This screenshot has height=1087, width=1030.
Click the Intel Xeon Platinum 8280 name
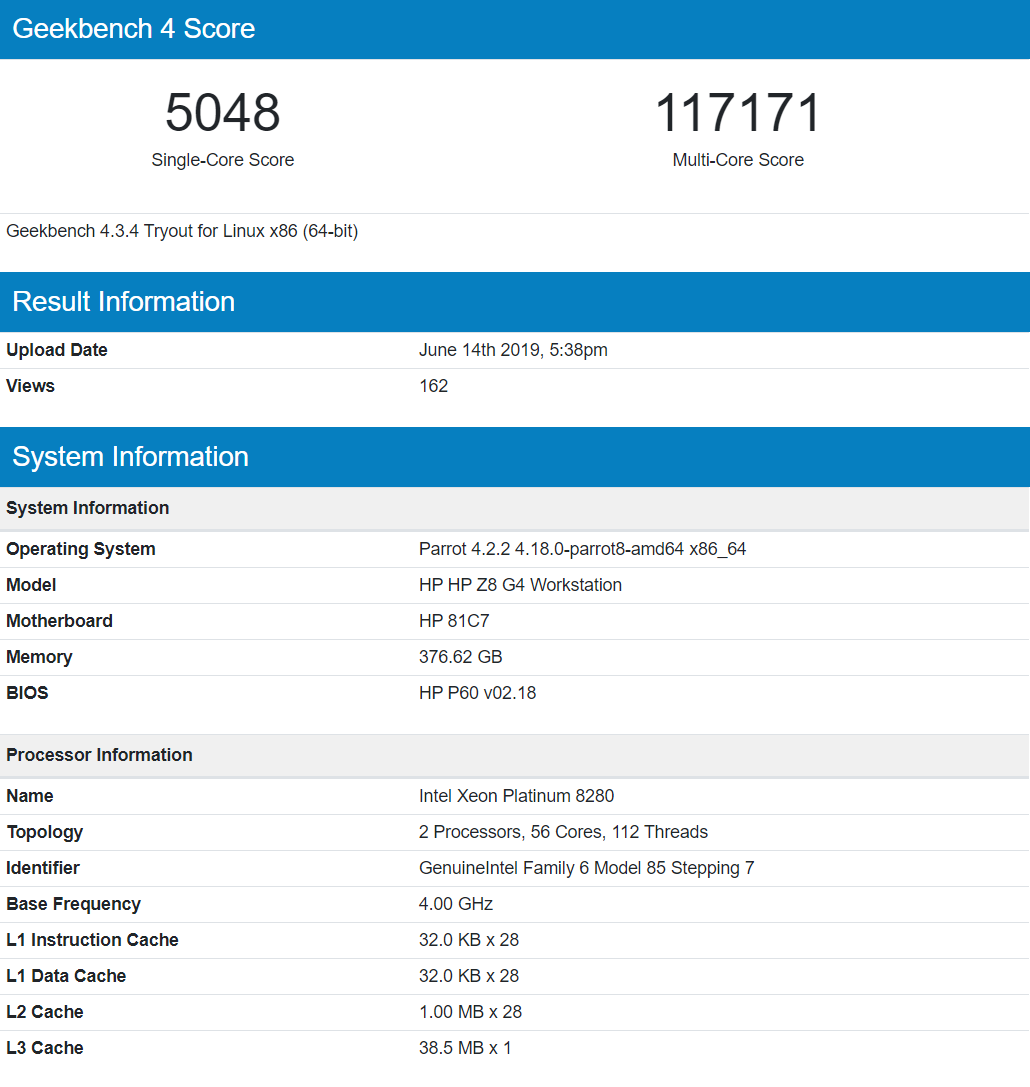click(516, 796)
